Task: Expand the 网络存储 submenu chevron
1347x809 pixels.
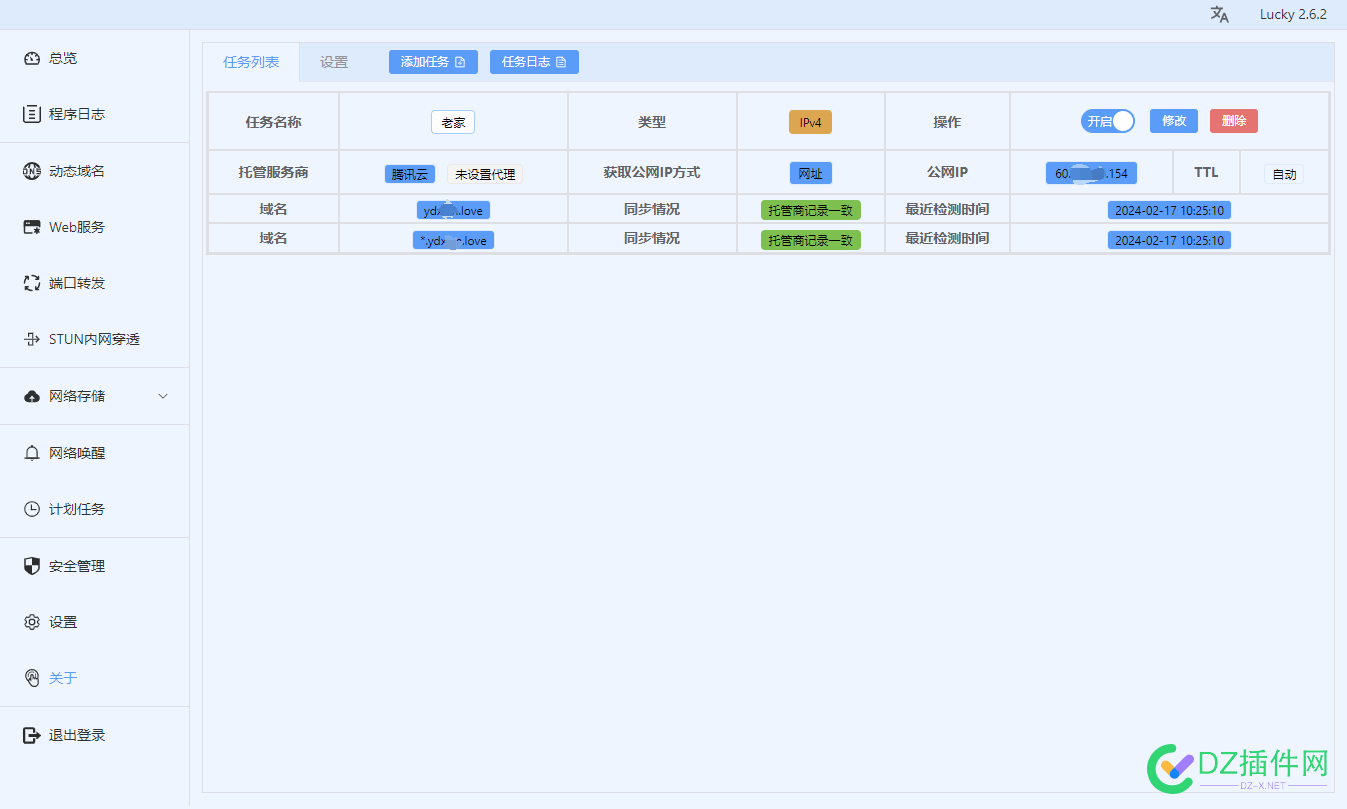Action: pyautogui.click(x=163, y=396)
